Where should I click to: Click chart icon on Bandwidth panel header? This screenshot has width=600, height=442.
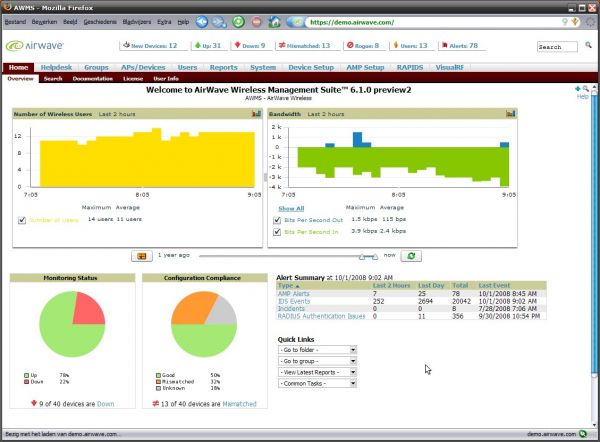[x=510, y=114]
